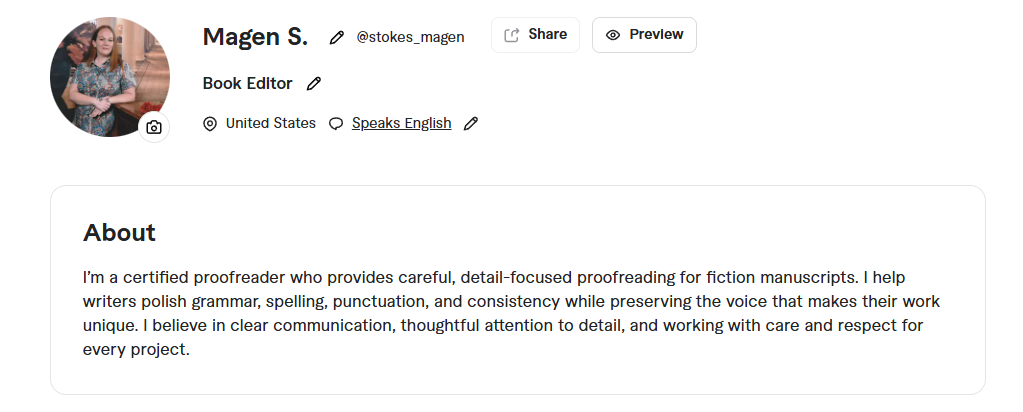Screen dimensions: 1023x412
Task: Click edit pencil beside Magen S. name
Action: (337, 37)
